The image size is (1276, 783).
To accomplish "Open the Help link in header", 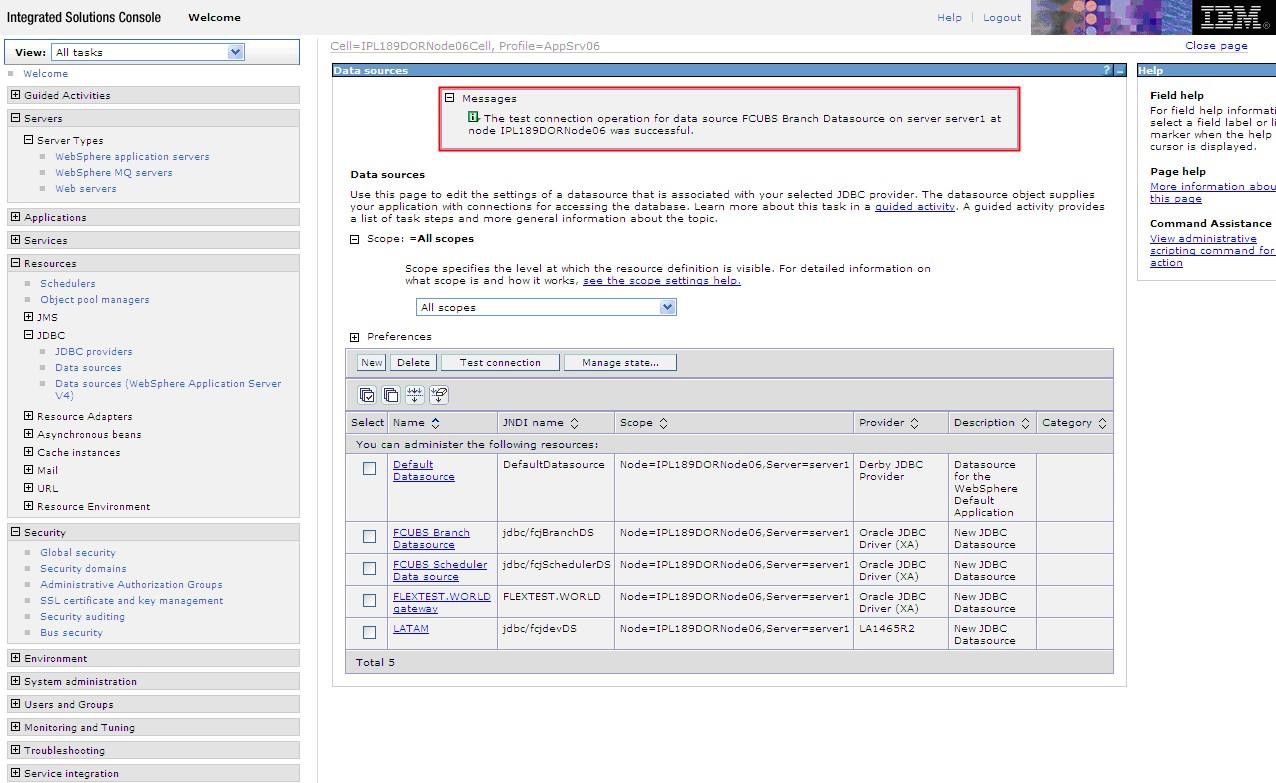I will click(949, 17).
